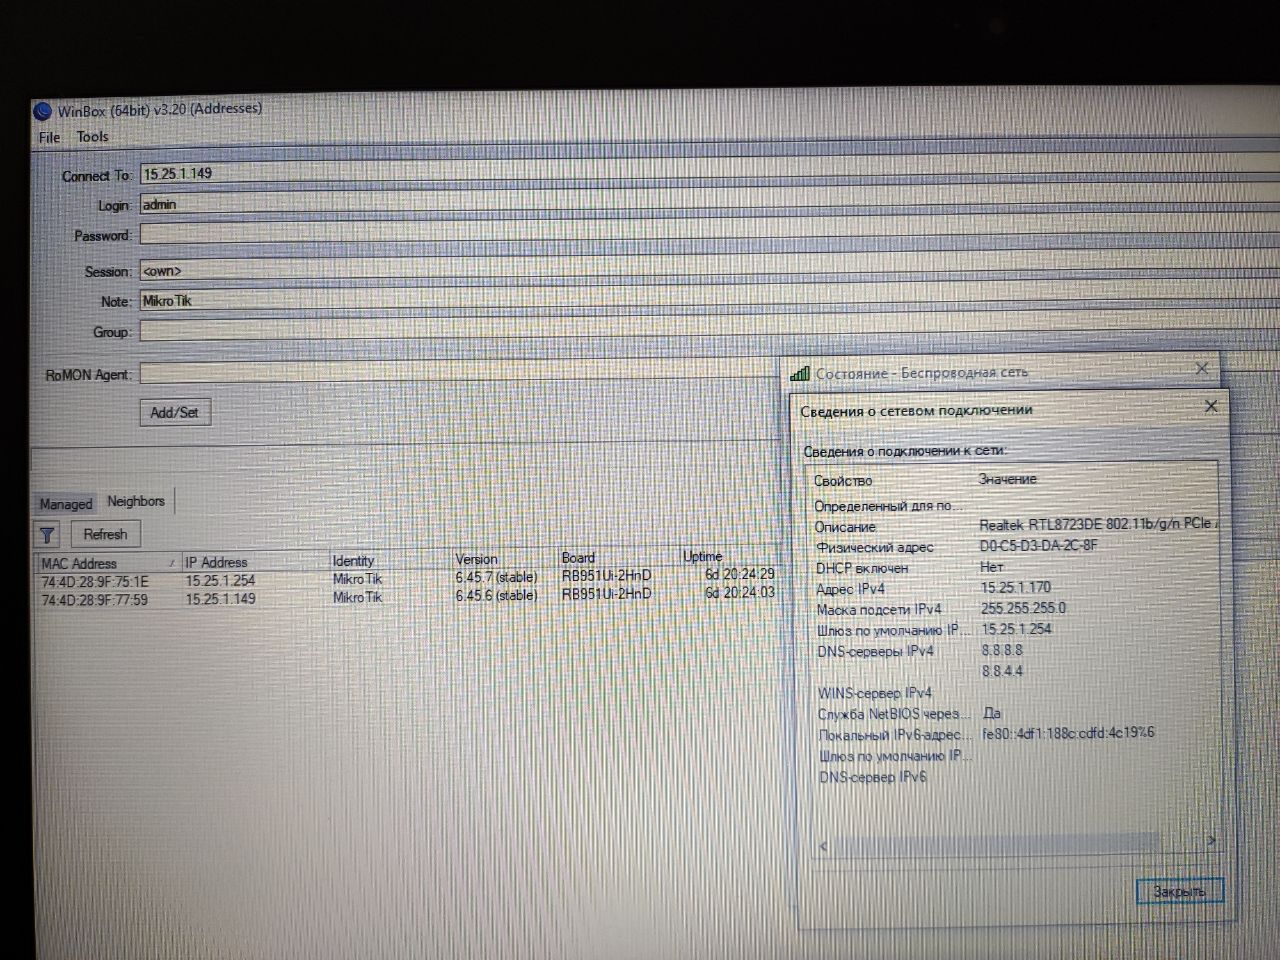Open the Tools menu in WinBox
The width and height of the screenshot is (1280, 960).
tap(92, 137)
